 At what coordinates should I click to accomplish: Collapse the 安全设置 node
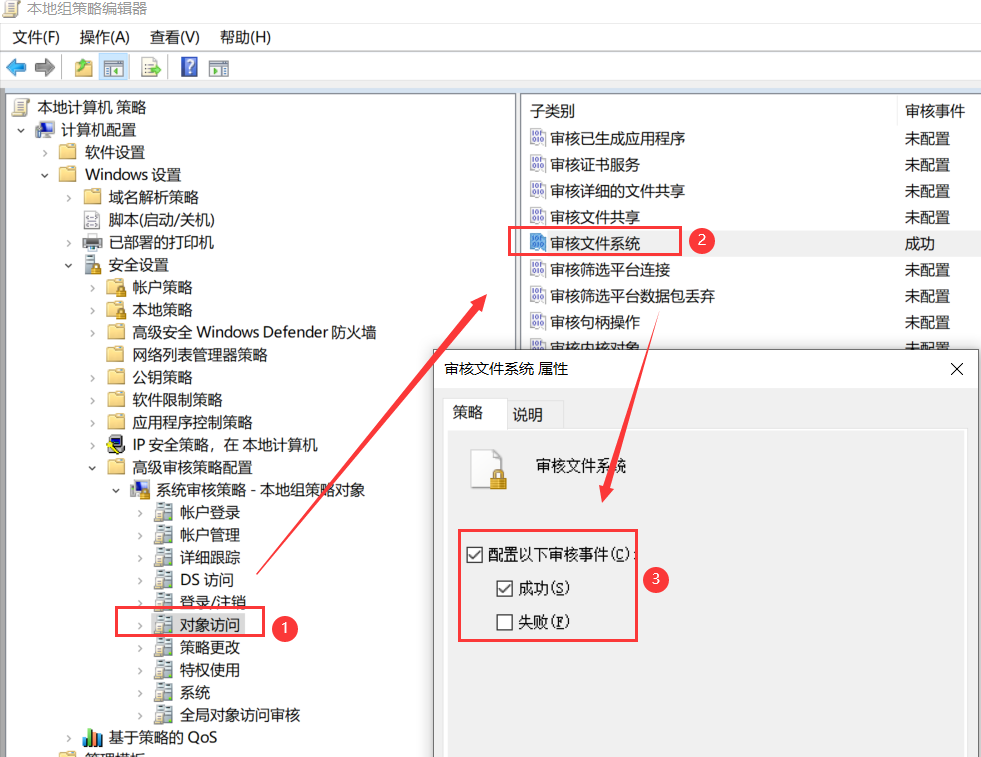coord(69,265)
